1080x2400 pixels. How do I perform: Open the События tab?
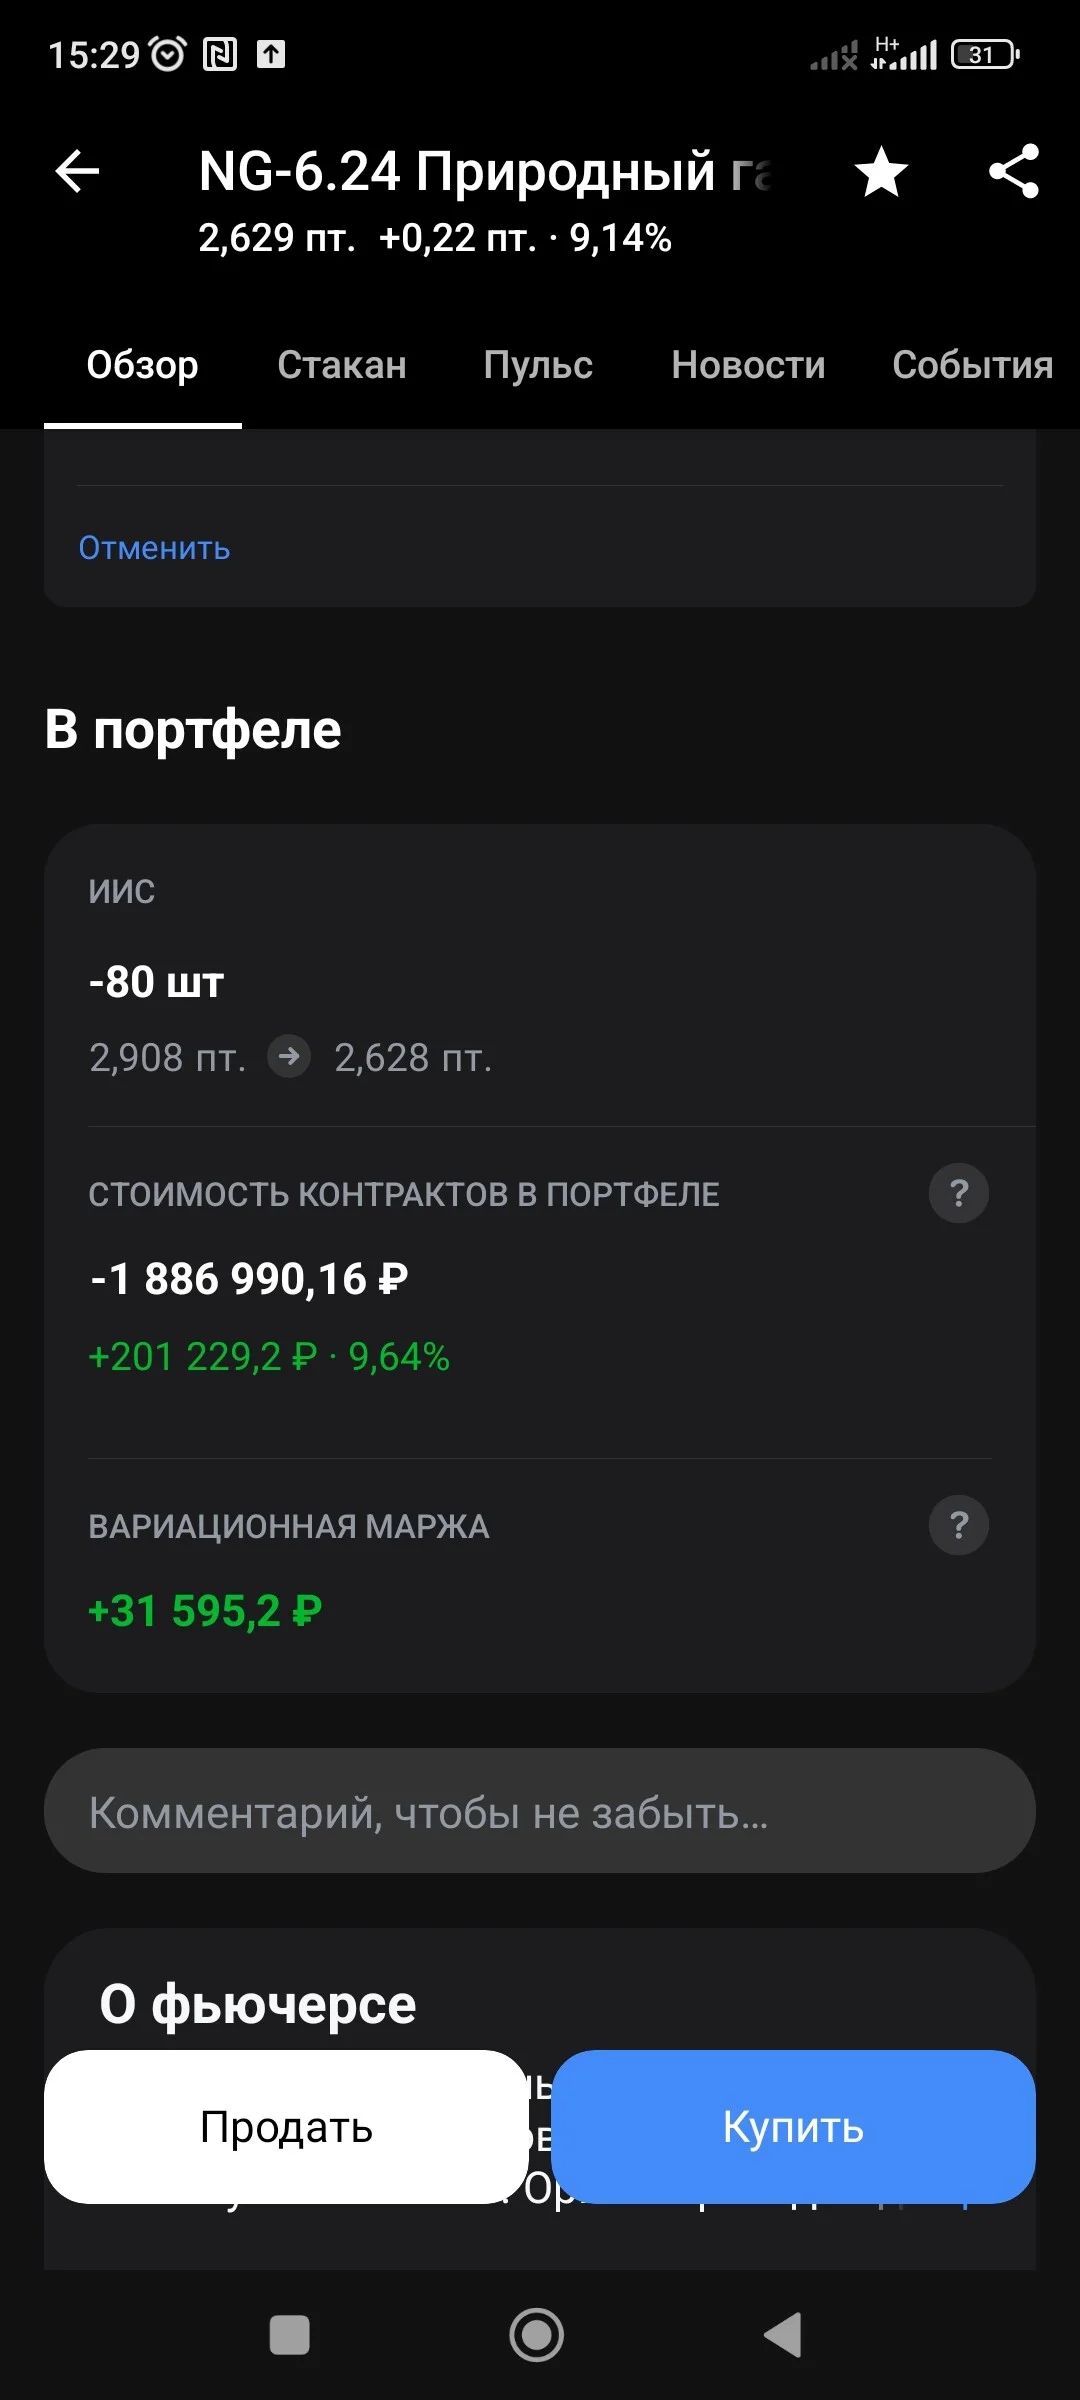tap(972, 365)
